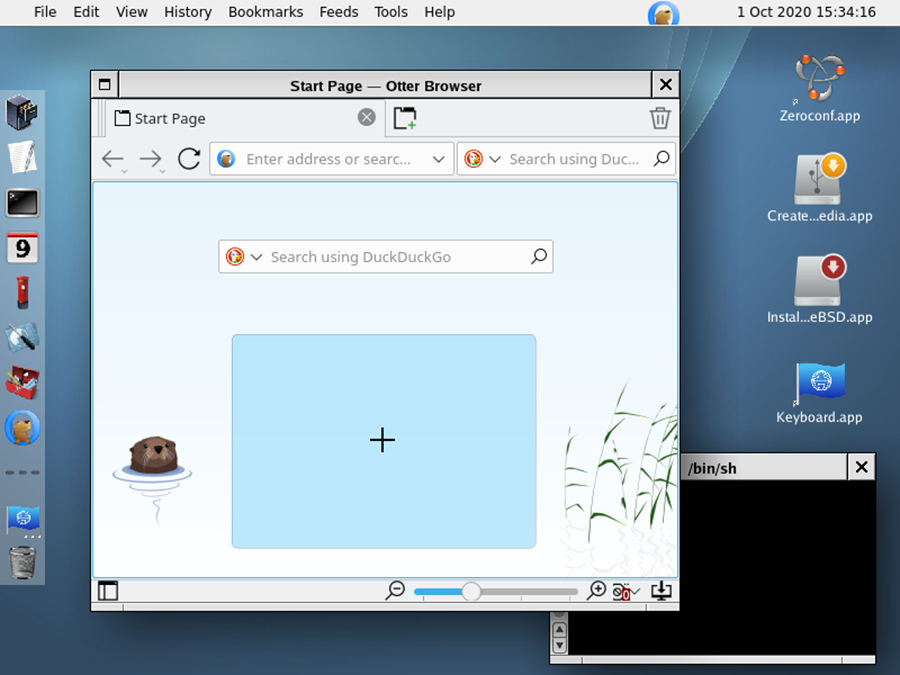This screenshot has height=675, width=900.
Task: Open Create...edia.app desktop icon
Action: 819,188
